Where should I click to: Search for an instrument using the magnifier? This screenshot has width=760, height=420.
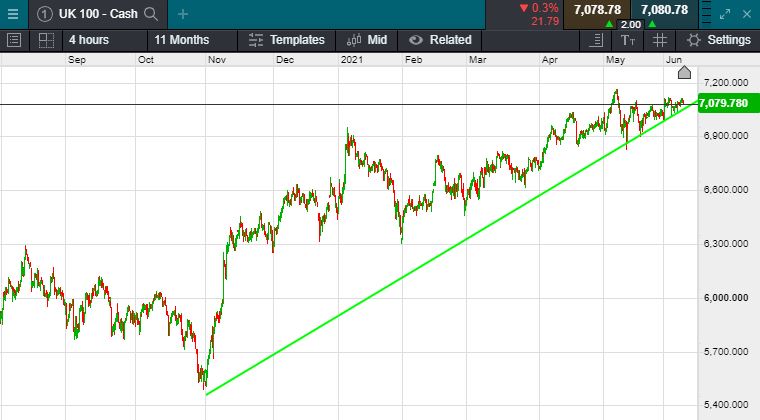point(151,13)
